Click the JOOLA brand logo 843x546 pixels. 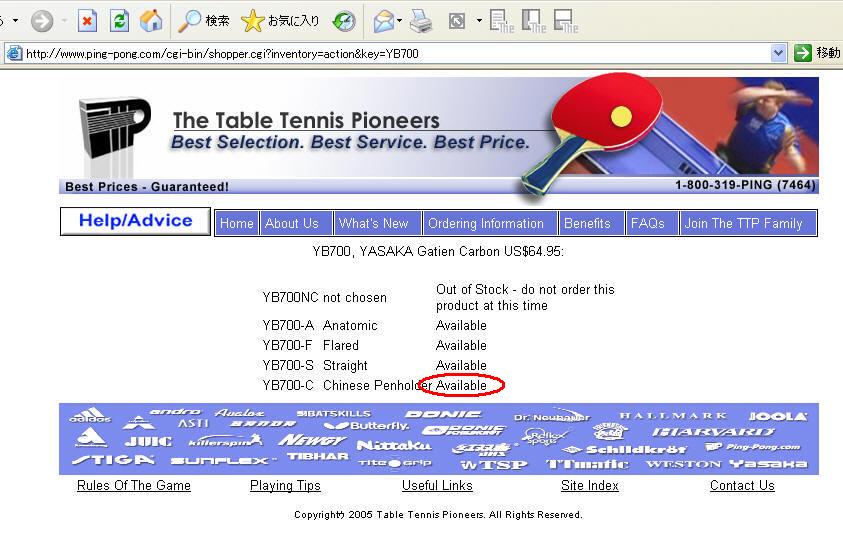pyautogui.click(x=778, y=416)
